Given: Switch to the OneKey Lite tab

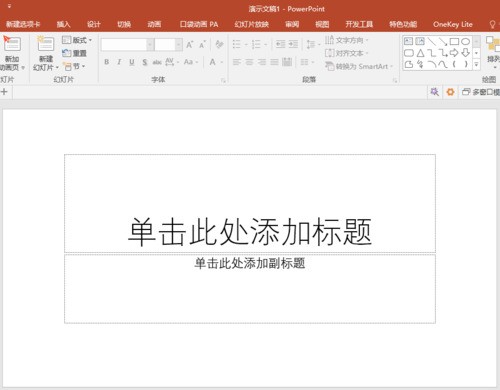Looking at the screenshot, I should pos(453,24).
